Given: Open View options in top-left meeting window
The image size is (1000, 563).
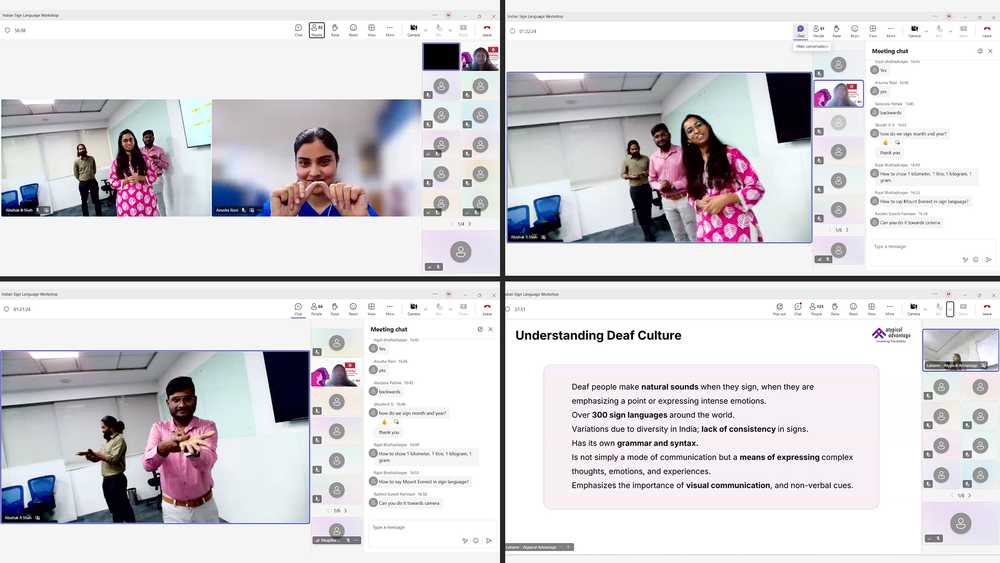Looking at the screenshot, I should tap(372, 30).
